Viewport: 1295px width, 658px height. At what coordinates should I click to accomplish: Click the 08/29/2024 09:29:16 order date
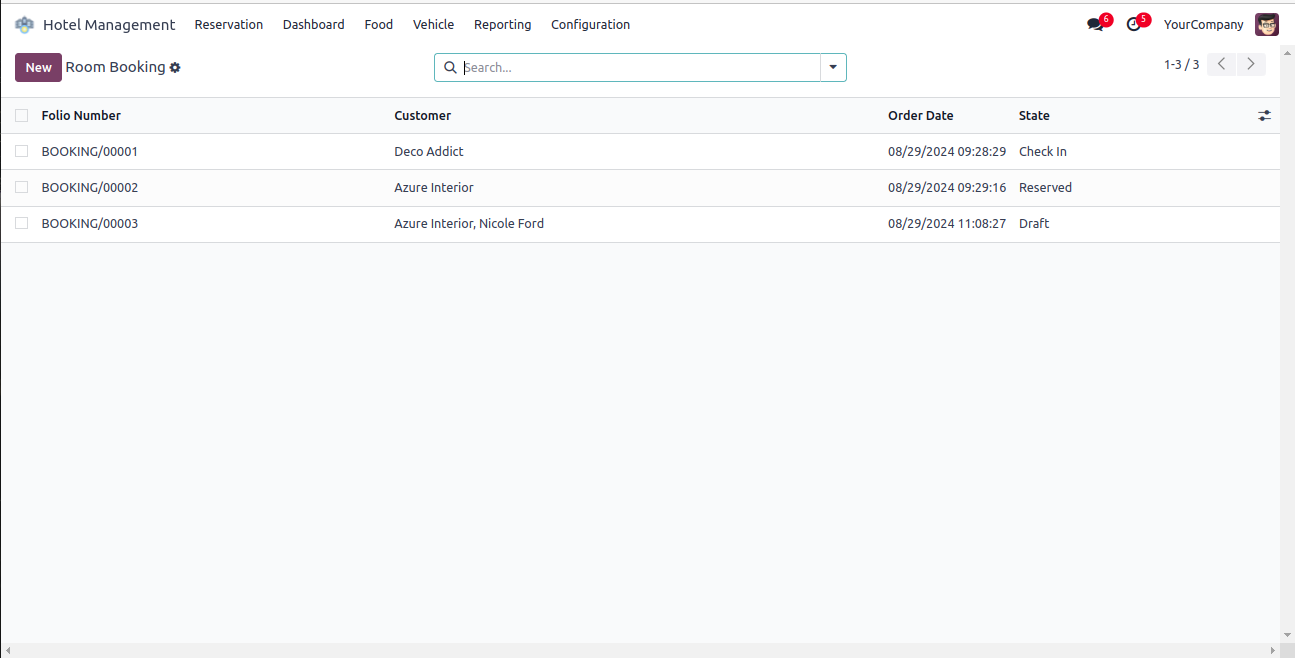click(947, 188)
